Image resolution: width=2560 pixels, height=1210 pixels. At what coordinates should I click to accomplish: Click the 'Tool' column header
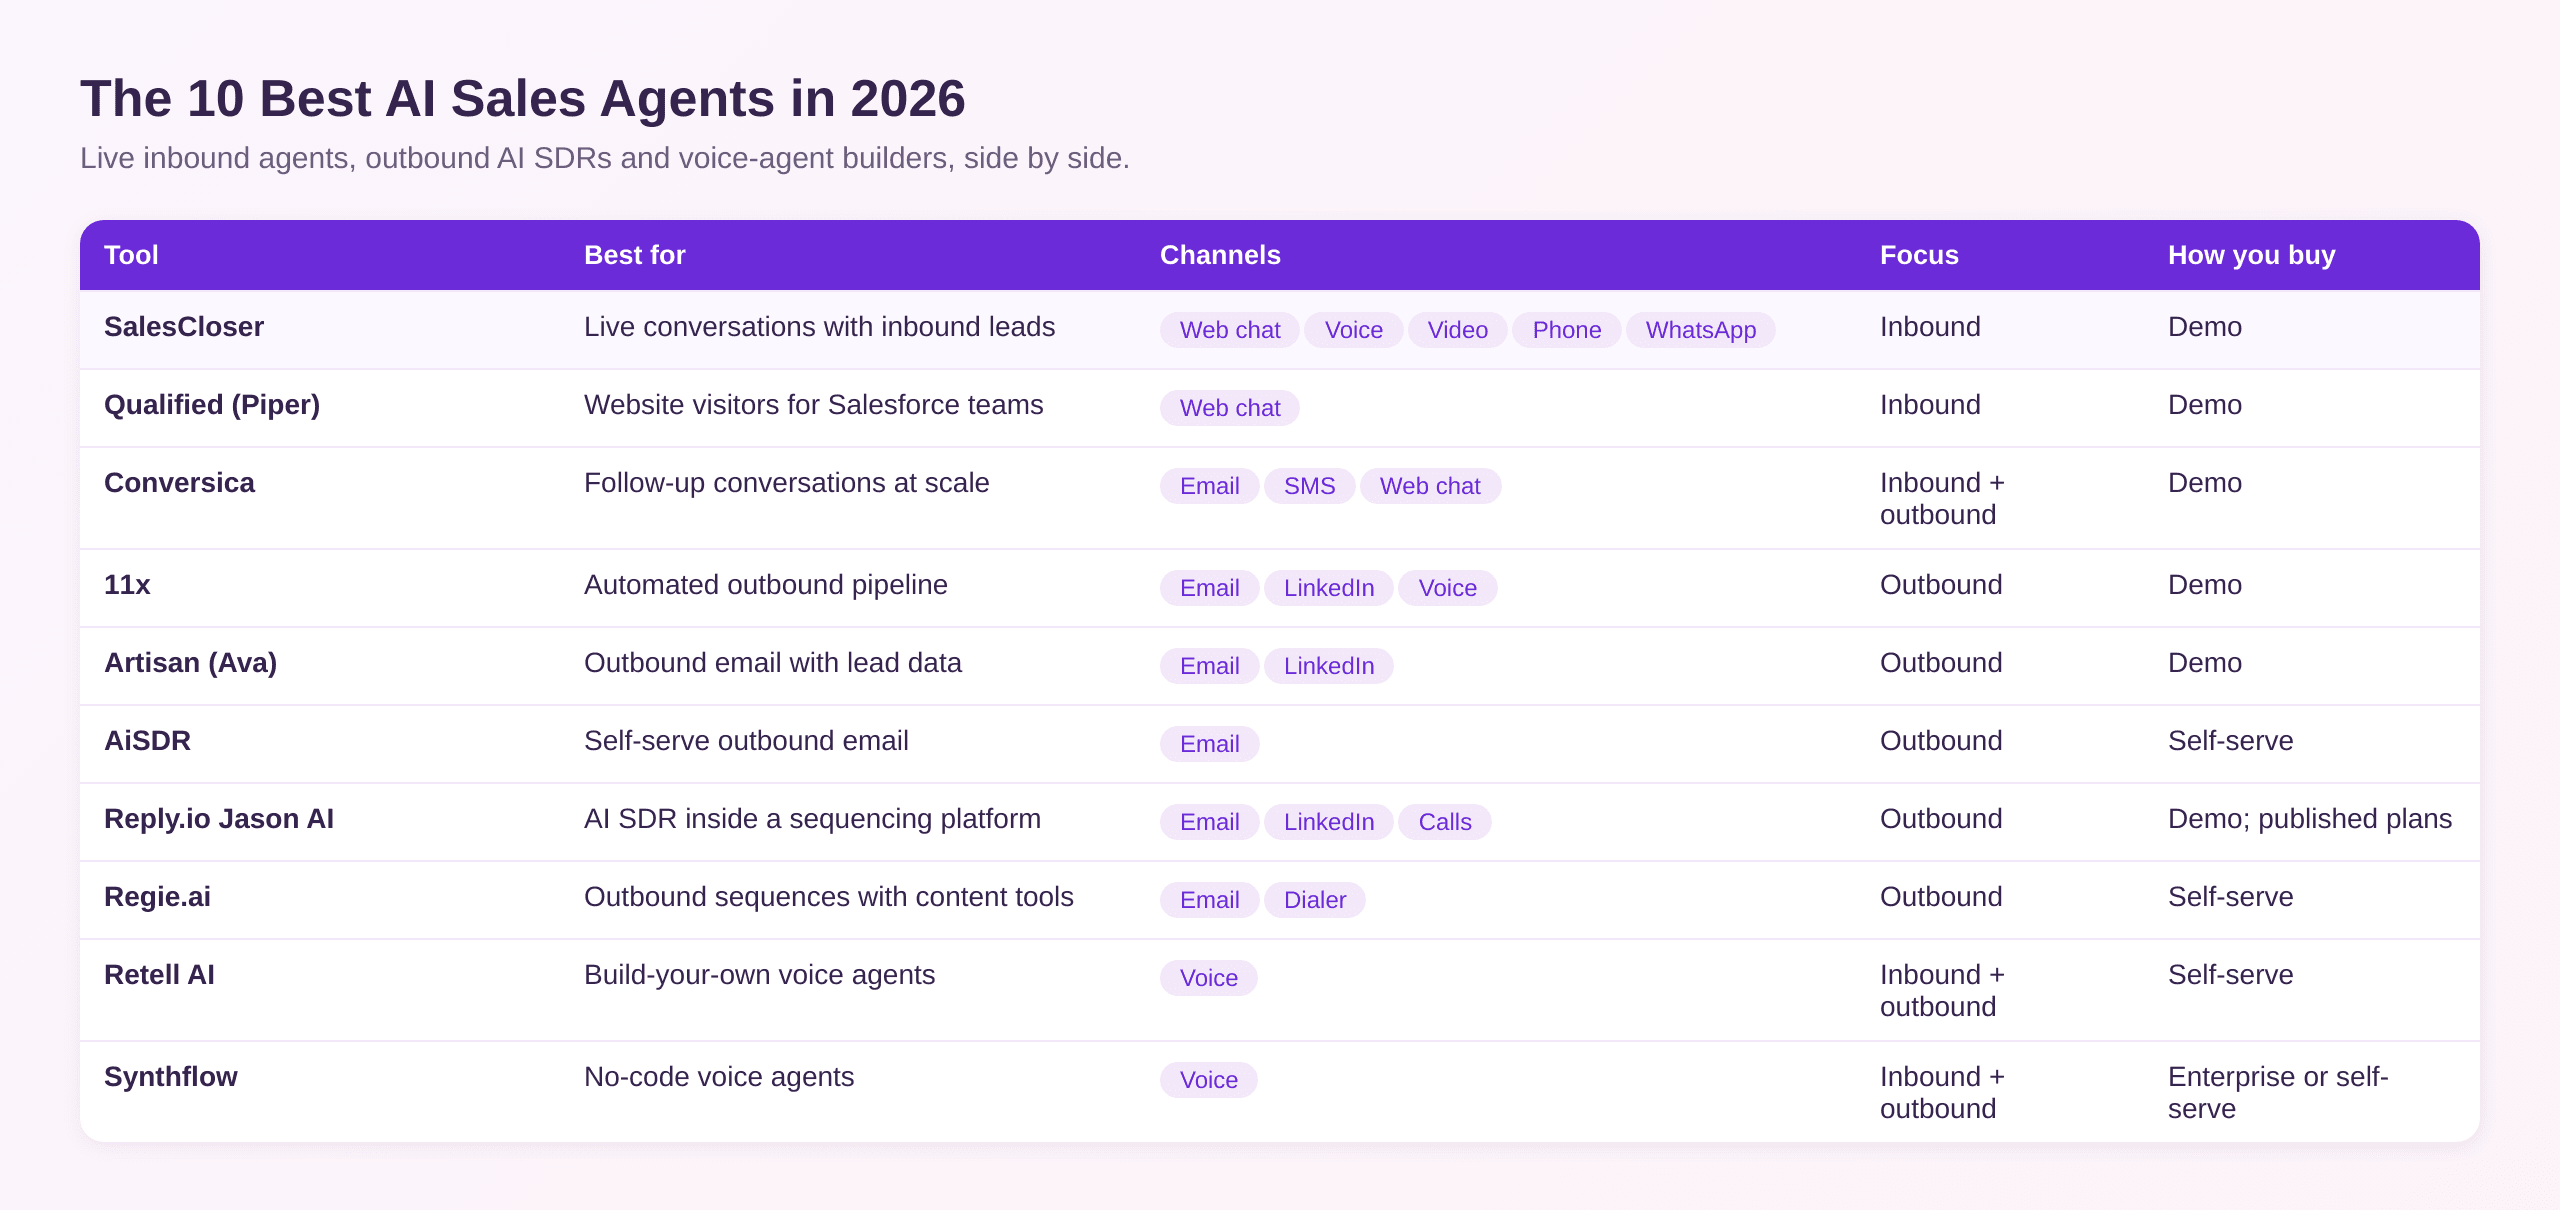[x=131, y=255]
